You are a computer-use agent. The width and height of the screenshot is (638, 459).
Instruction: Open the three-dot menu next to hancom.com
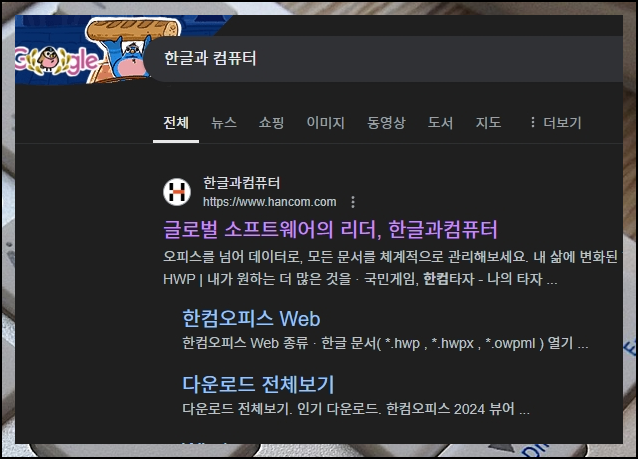[353, 202]
